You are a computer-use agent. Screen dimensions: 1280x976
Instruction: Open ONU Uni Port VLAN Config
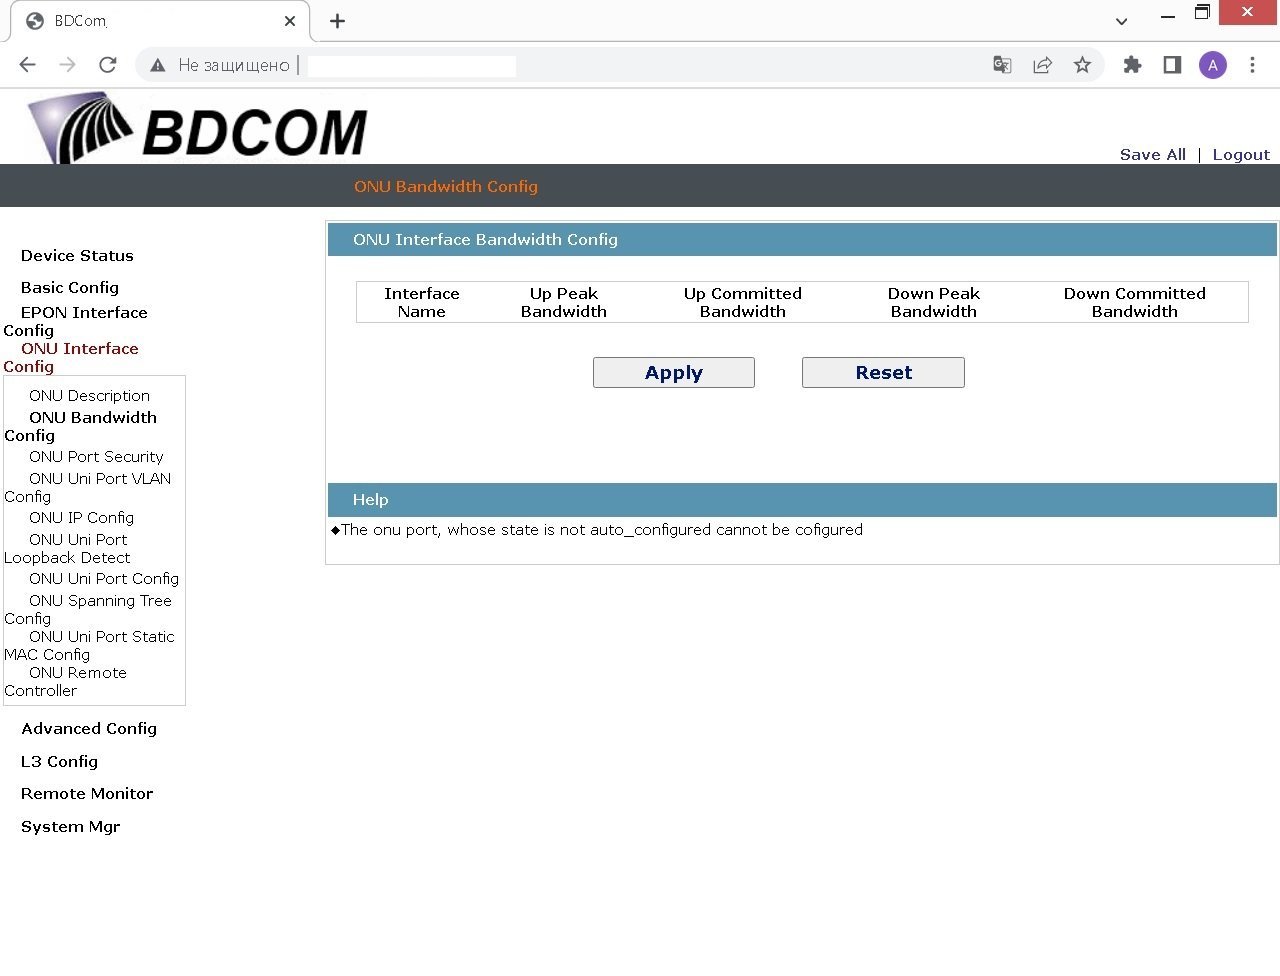pos(88,488)
